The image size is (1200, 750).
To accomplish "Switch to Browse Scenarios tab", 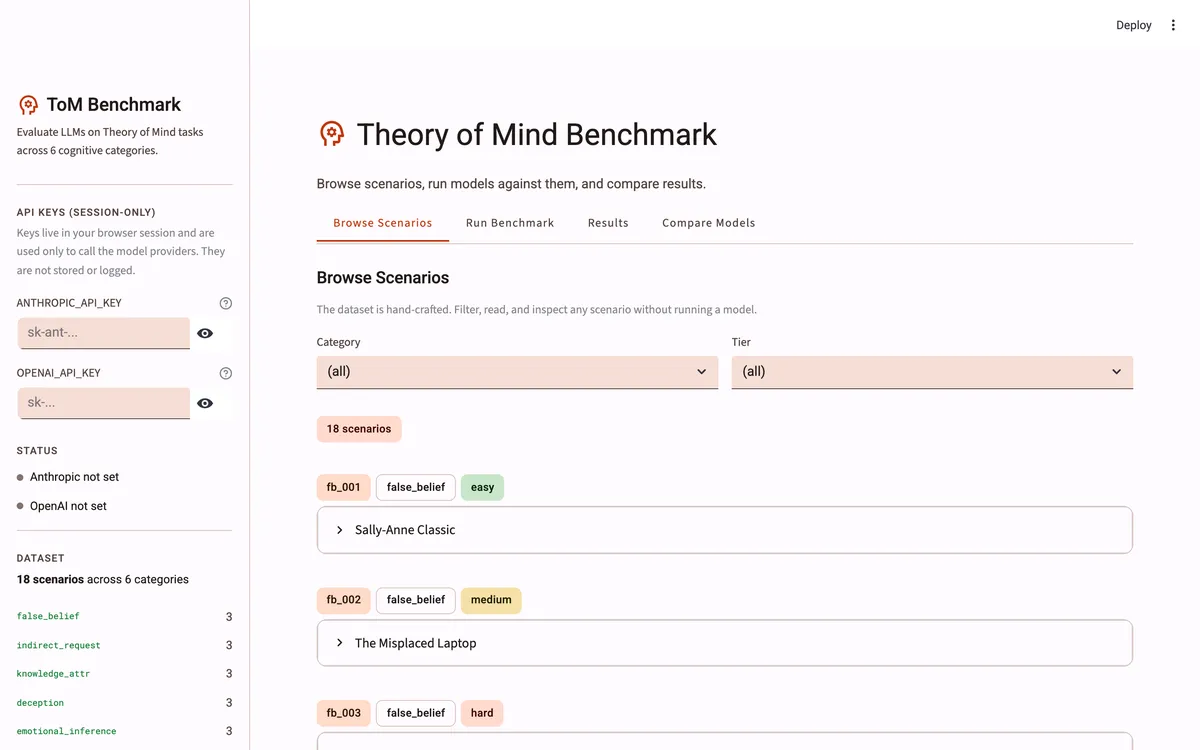I will click(383, 223).
